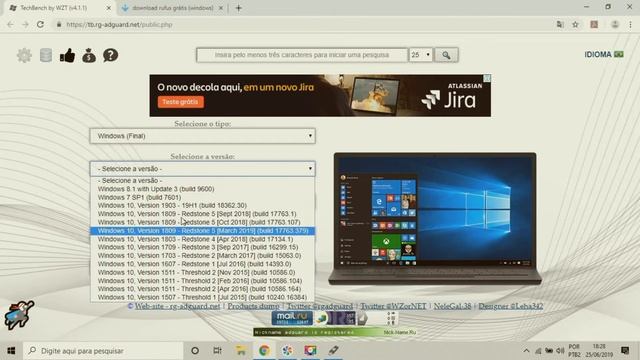Open the Designer @Leha342 link
This screenshot has width=640, height=360.
tap(511, 306)
